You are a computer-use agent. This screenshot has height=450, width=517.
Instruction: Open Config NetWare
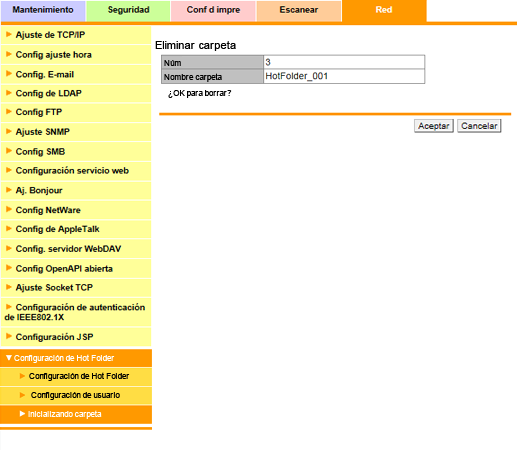pos(76,210)
